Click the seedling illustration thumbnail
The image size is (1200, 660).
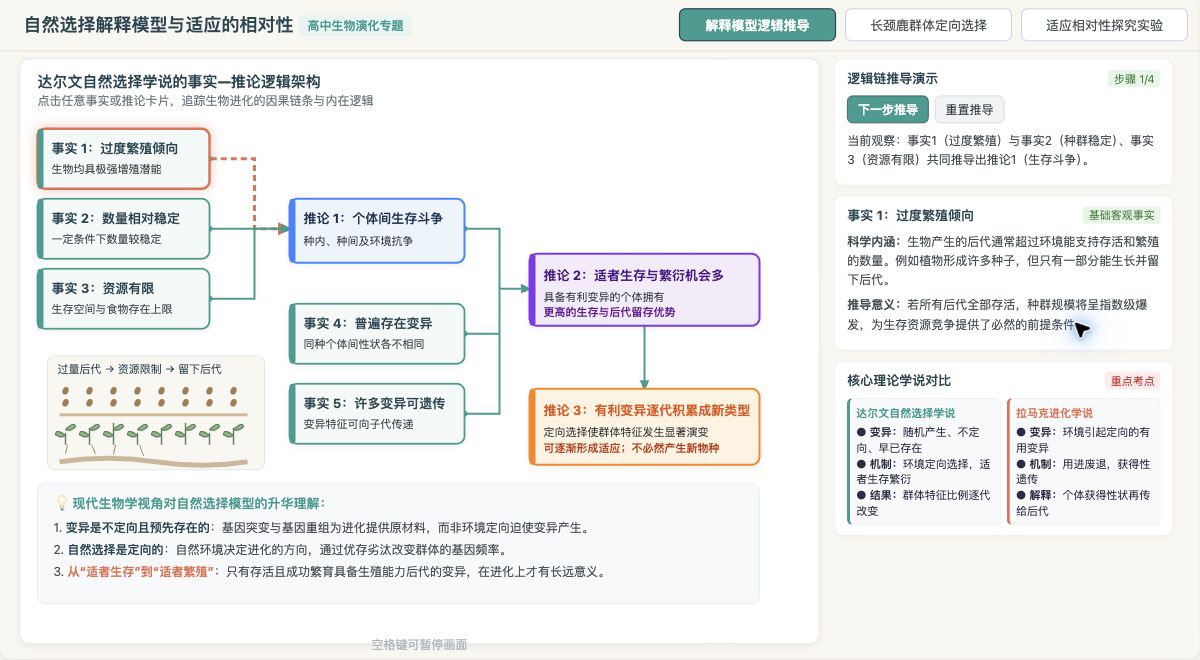[156, 412]
